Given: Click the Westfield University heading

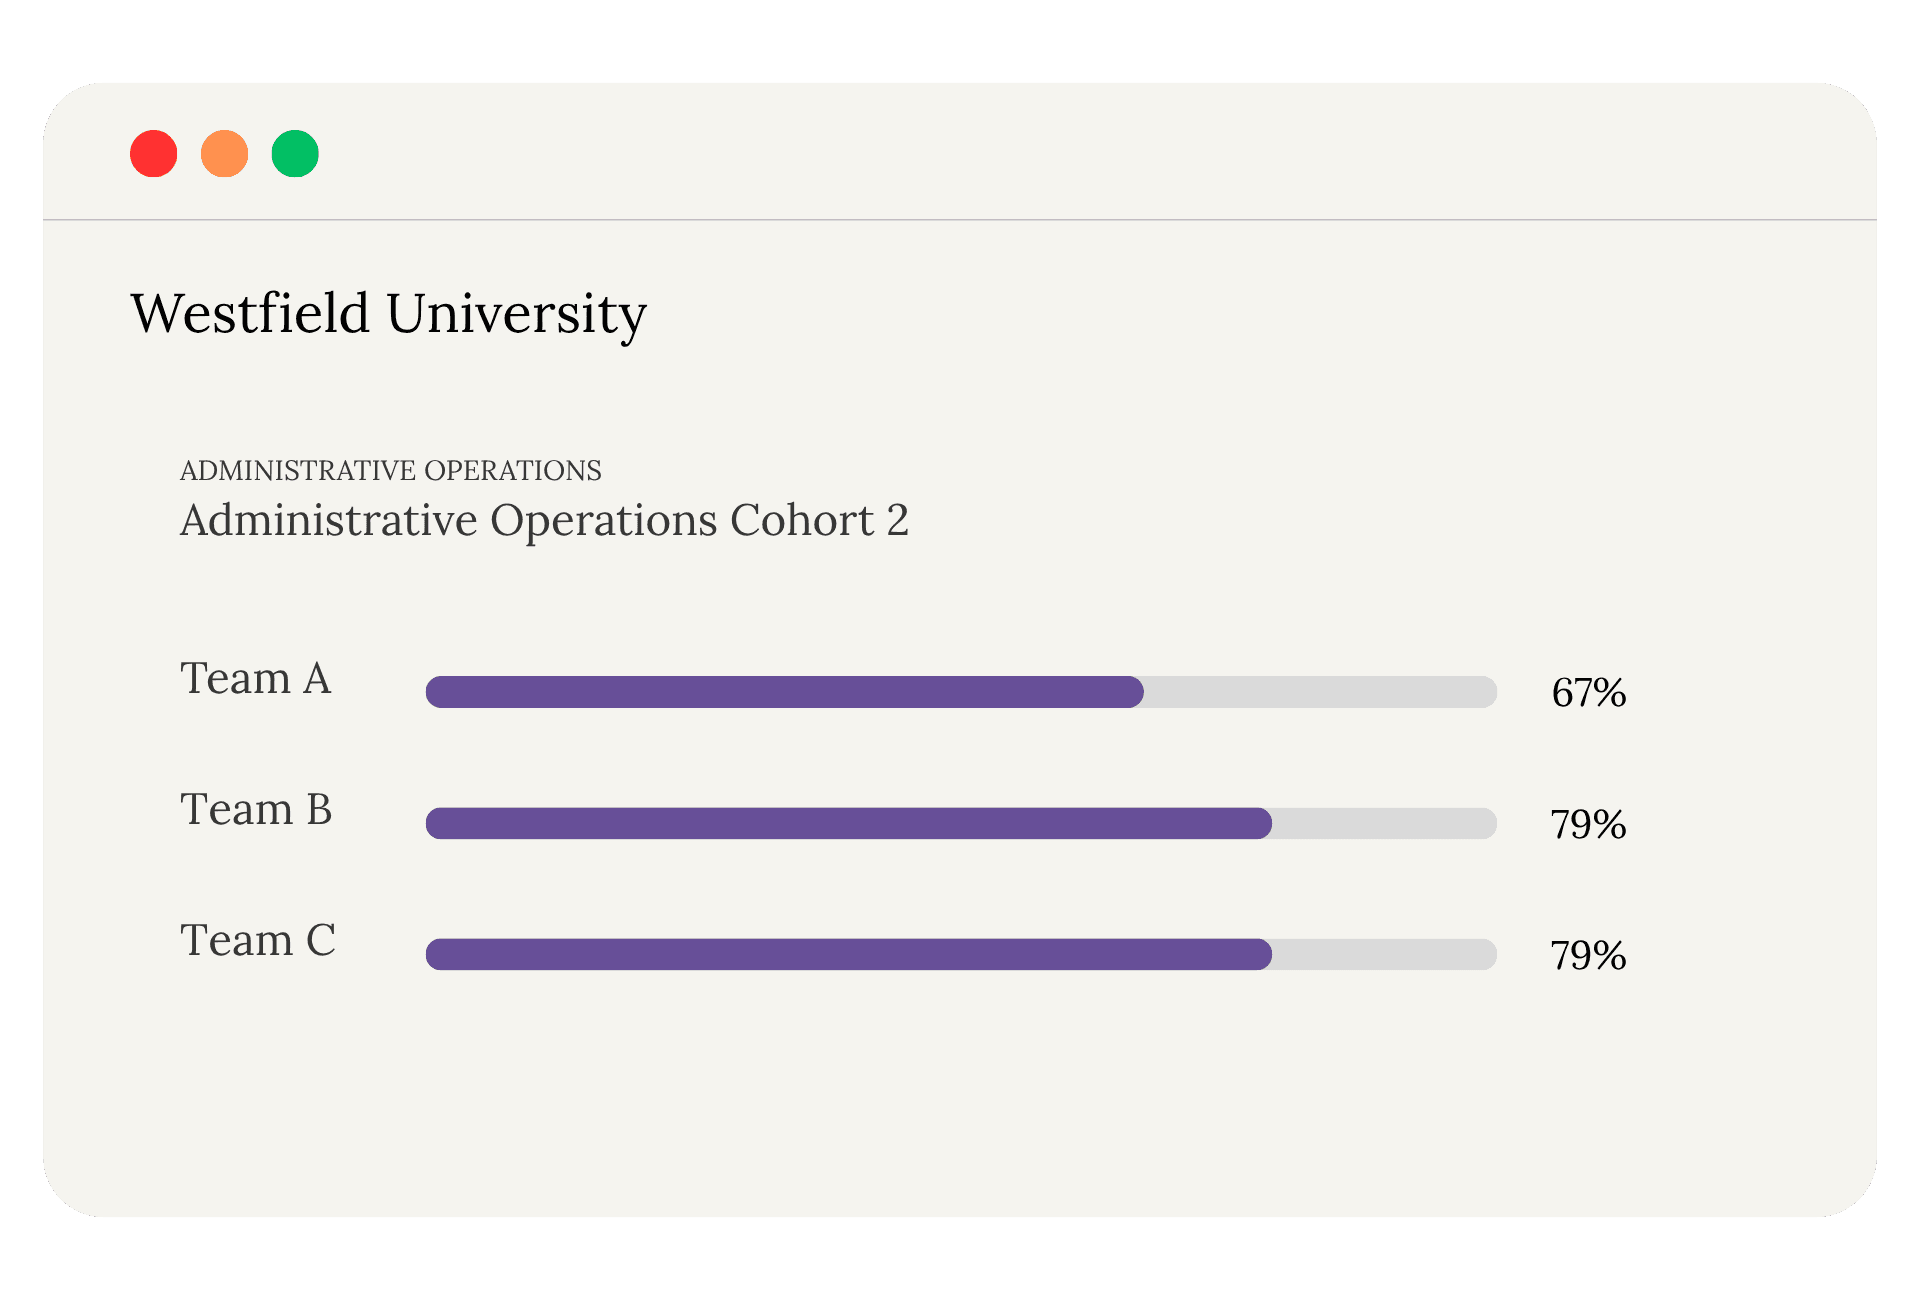Looking at the screenshot, I should pyautogui.click(x=388, y=314).
